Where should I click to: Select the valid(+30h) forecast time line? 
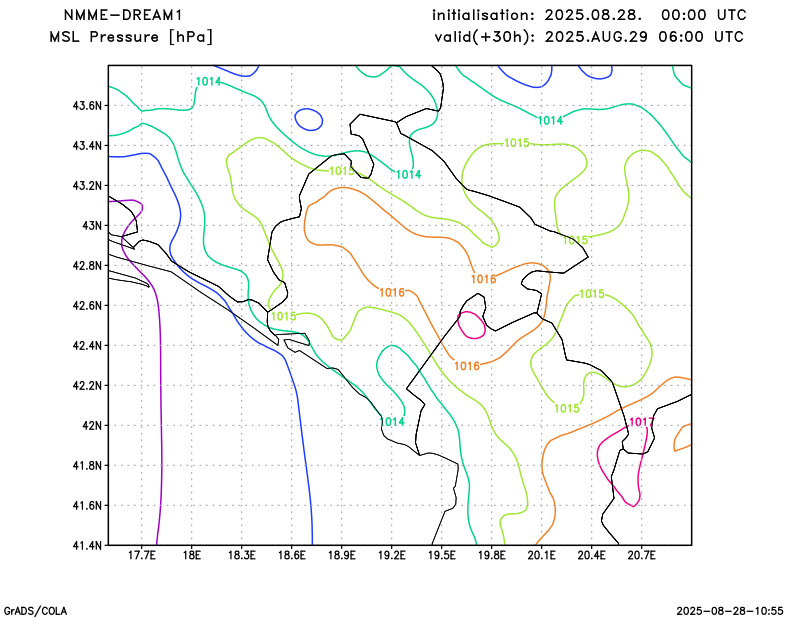[x=589, y=37]
